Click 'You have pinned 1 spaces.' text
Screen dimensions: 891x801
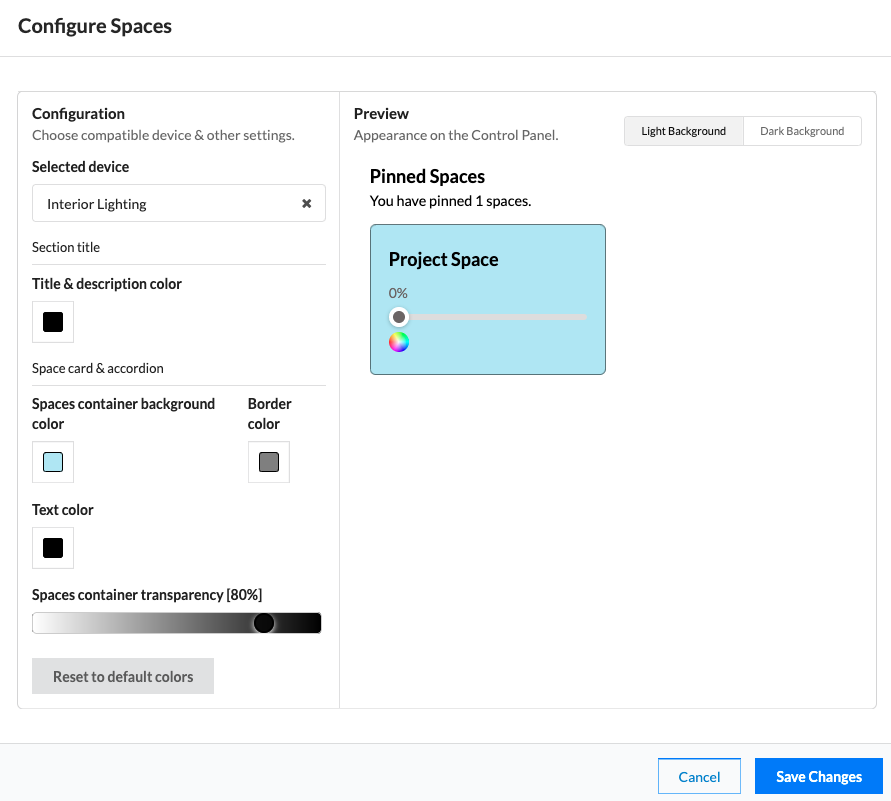tap(451, 201)
